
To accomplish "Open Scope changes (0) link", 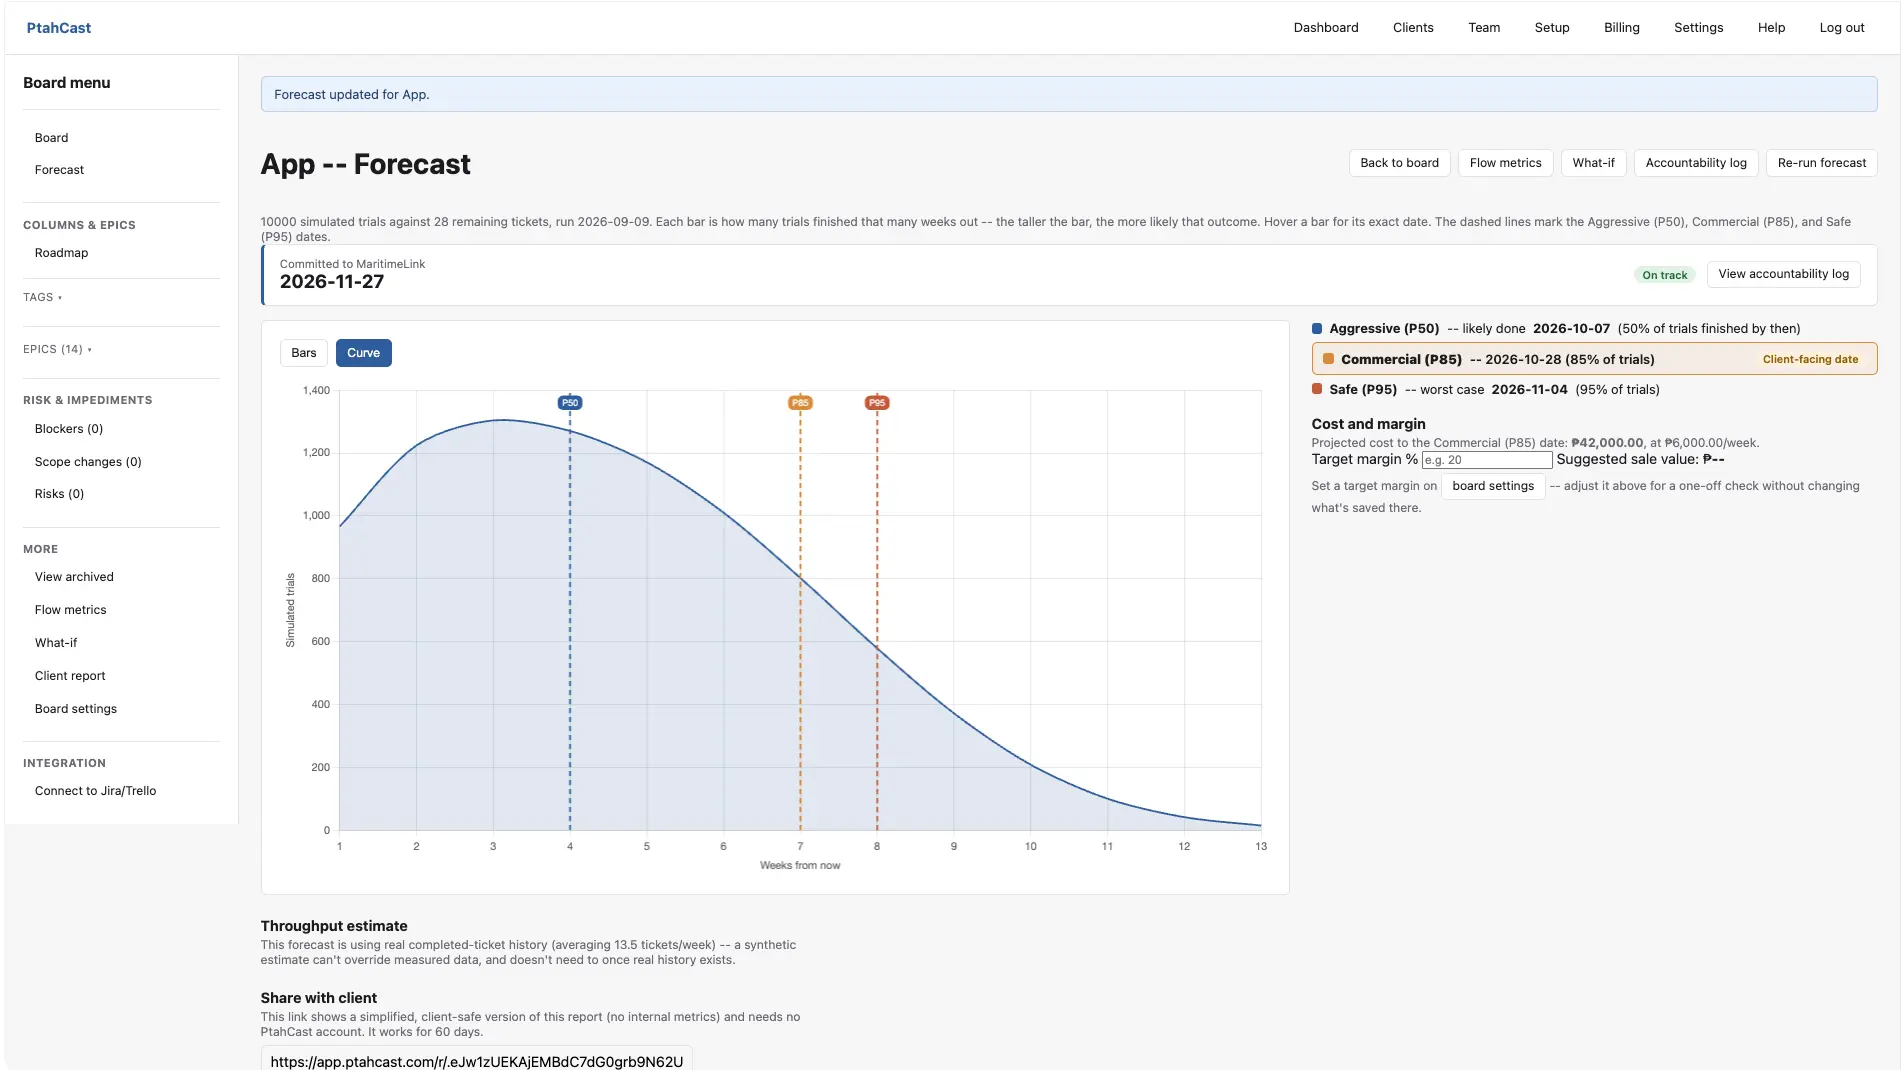I will pyautogui.click(x=88, y=462).
